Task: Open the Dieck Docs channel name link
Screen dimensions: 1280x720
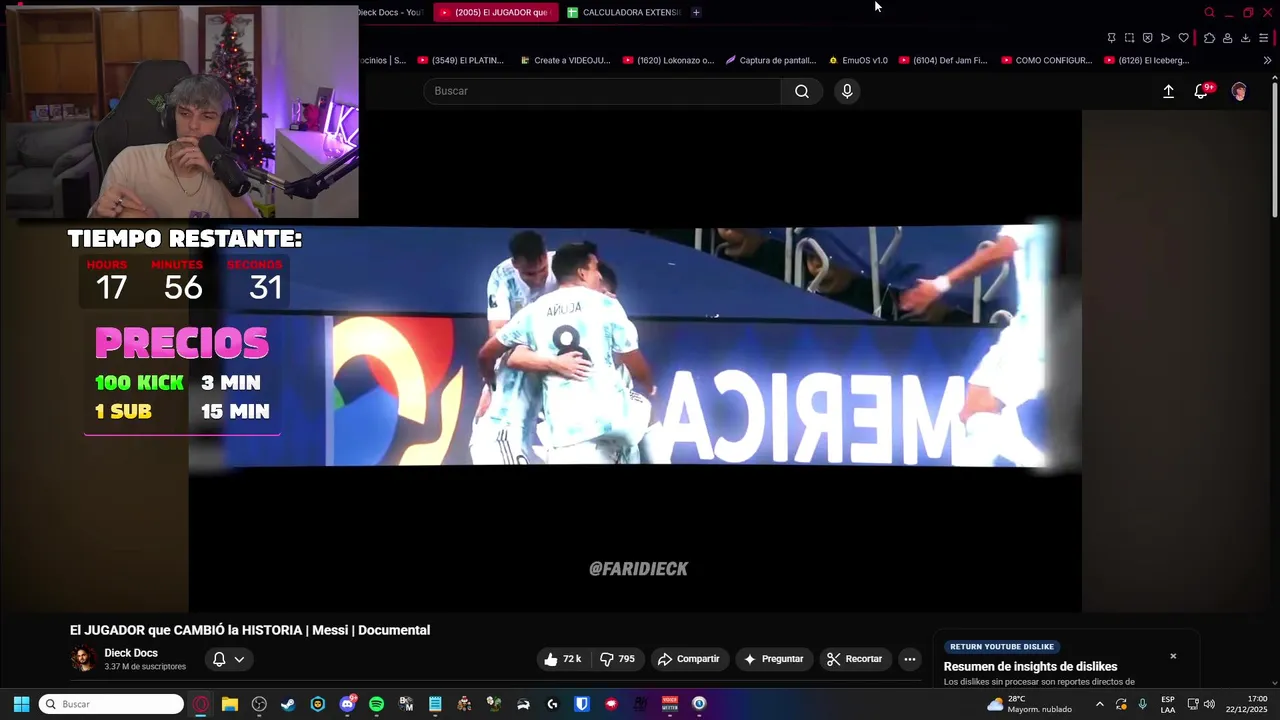Action: [131, 653]
